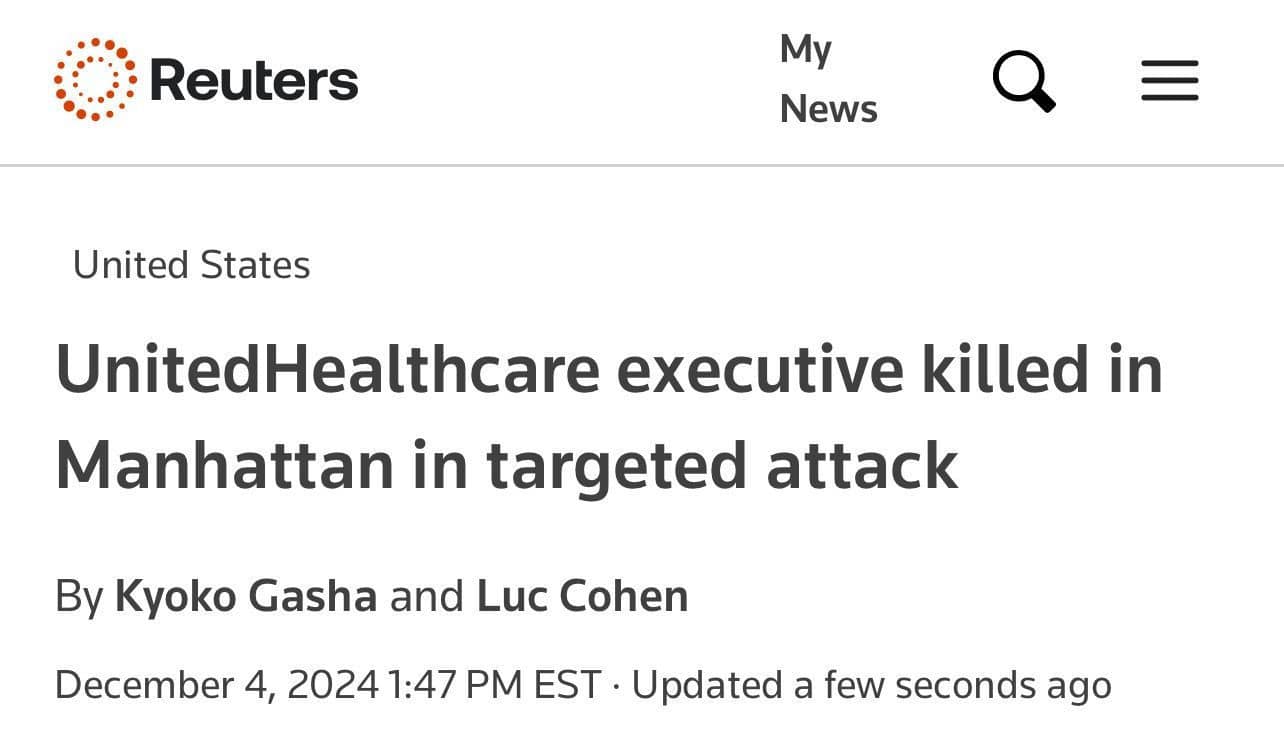Open the United States section link

click(x=192, y=265)
